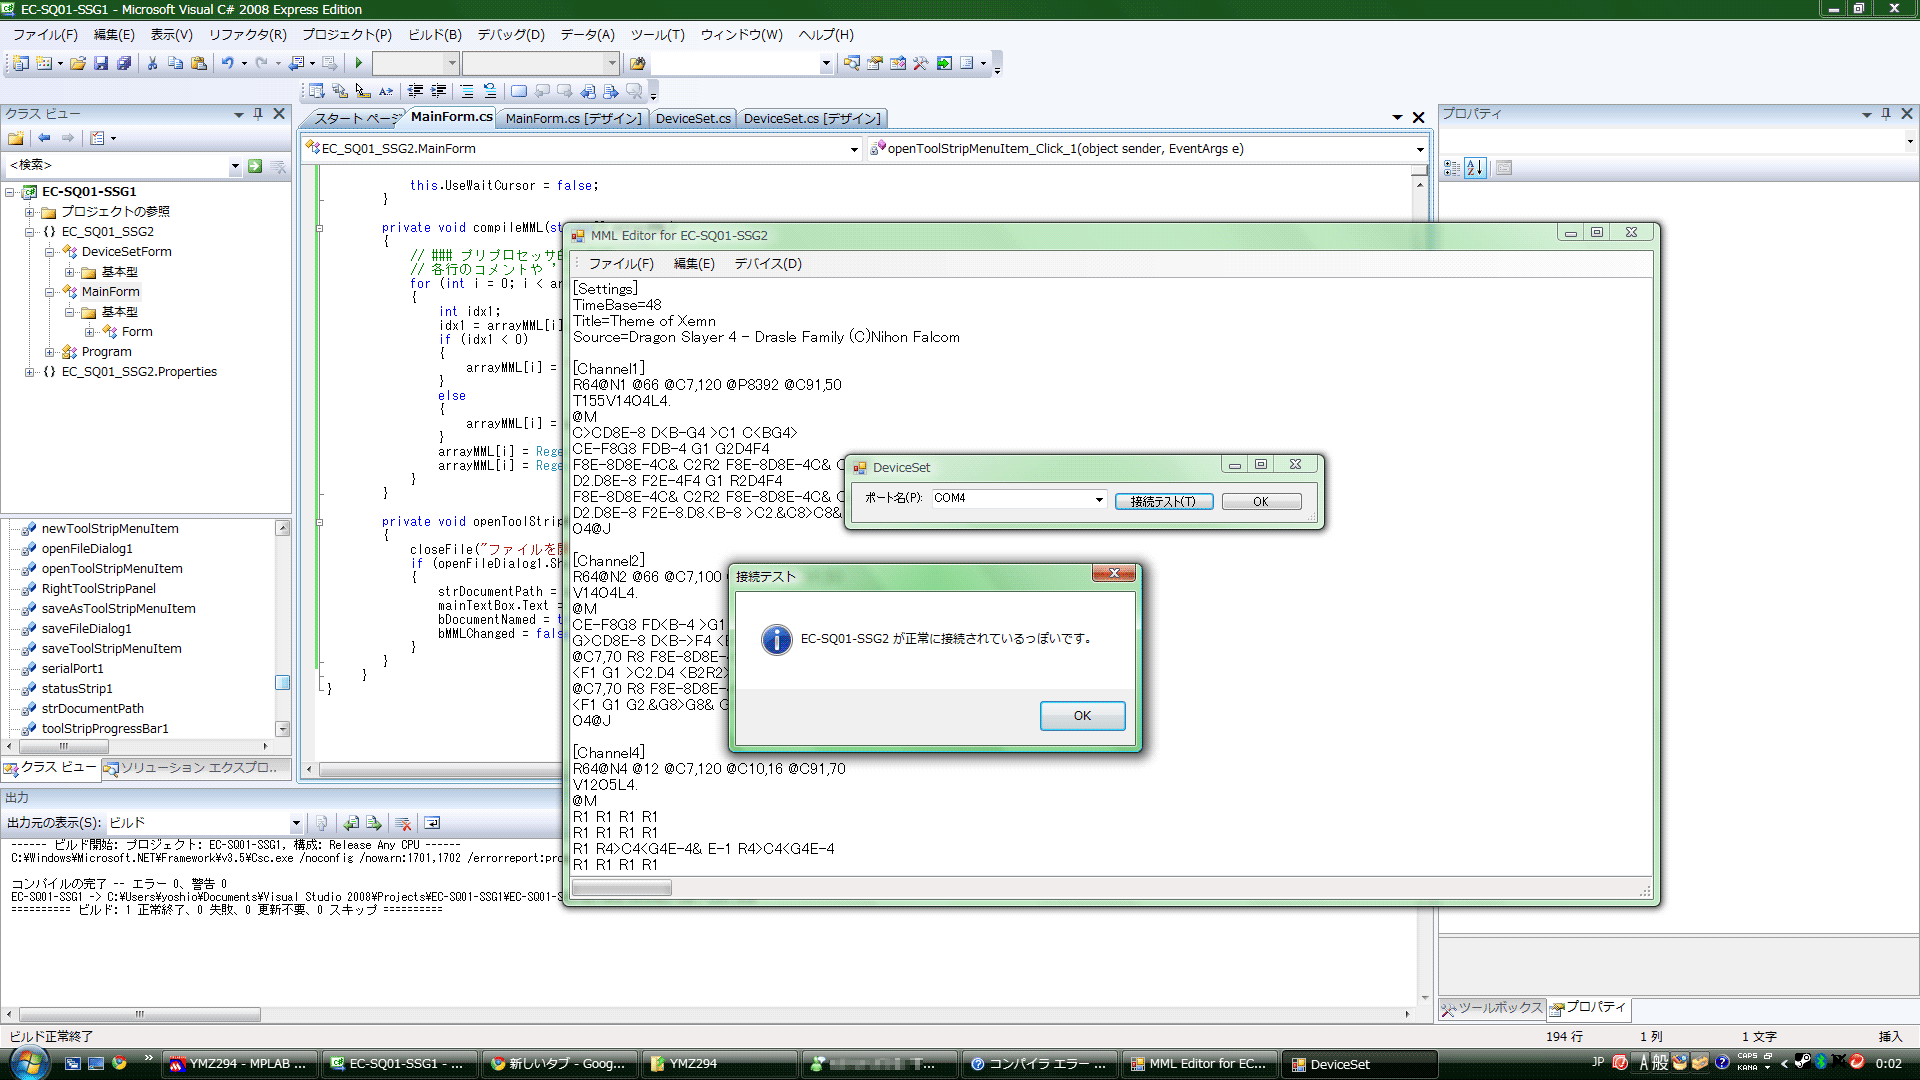Click the Back arrow in Class View
The width and height of the screenshot is (1920, 1080).
tap(44, 138)
